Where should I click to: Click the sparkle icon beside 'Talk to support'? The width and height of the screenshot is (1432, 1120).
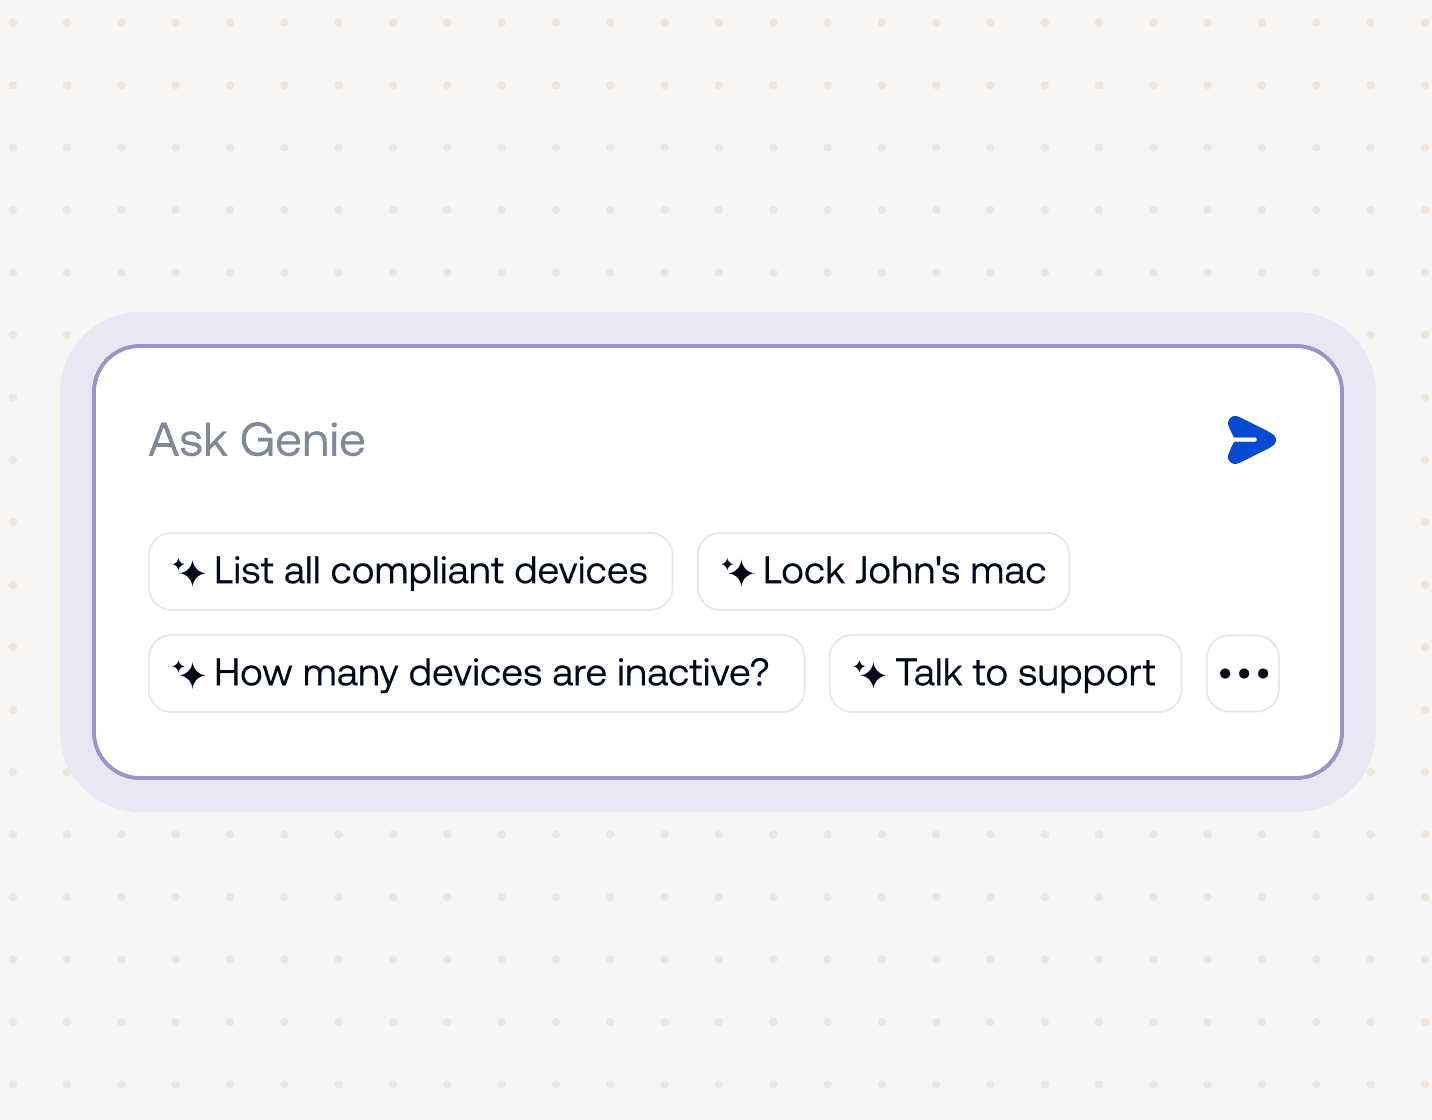pos(872,673)
